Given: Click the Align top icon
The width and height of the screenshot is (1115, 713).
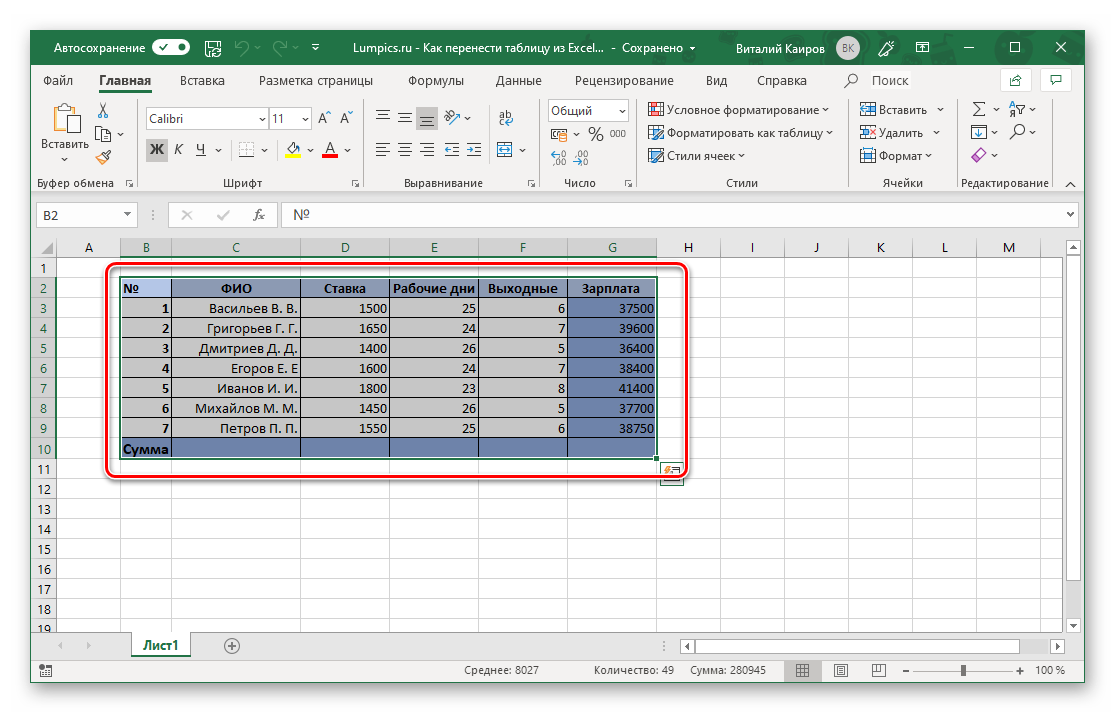Looking at the screenshot, I should (x=383, y=116).
